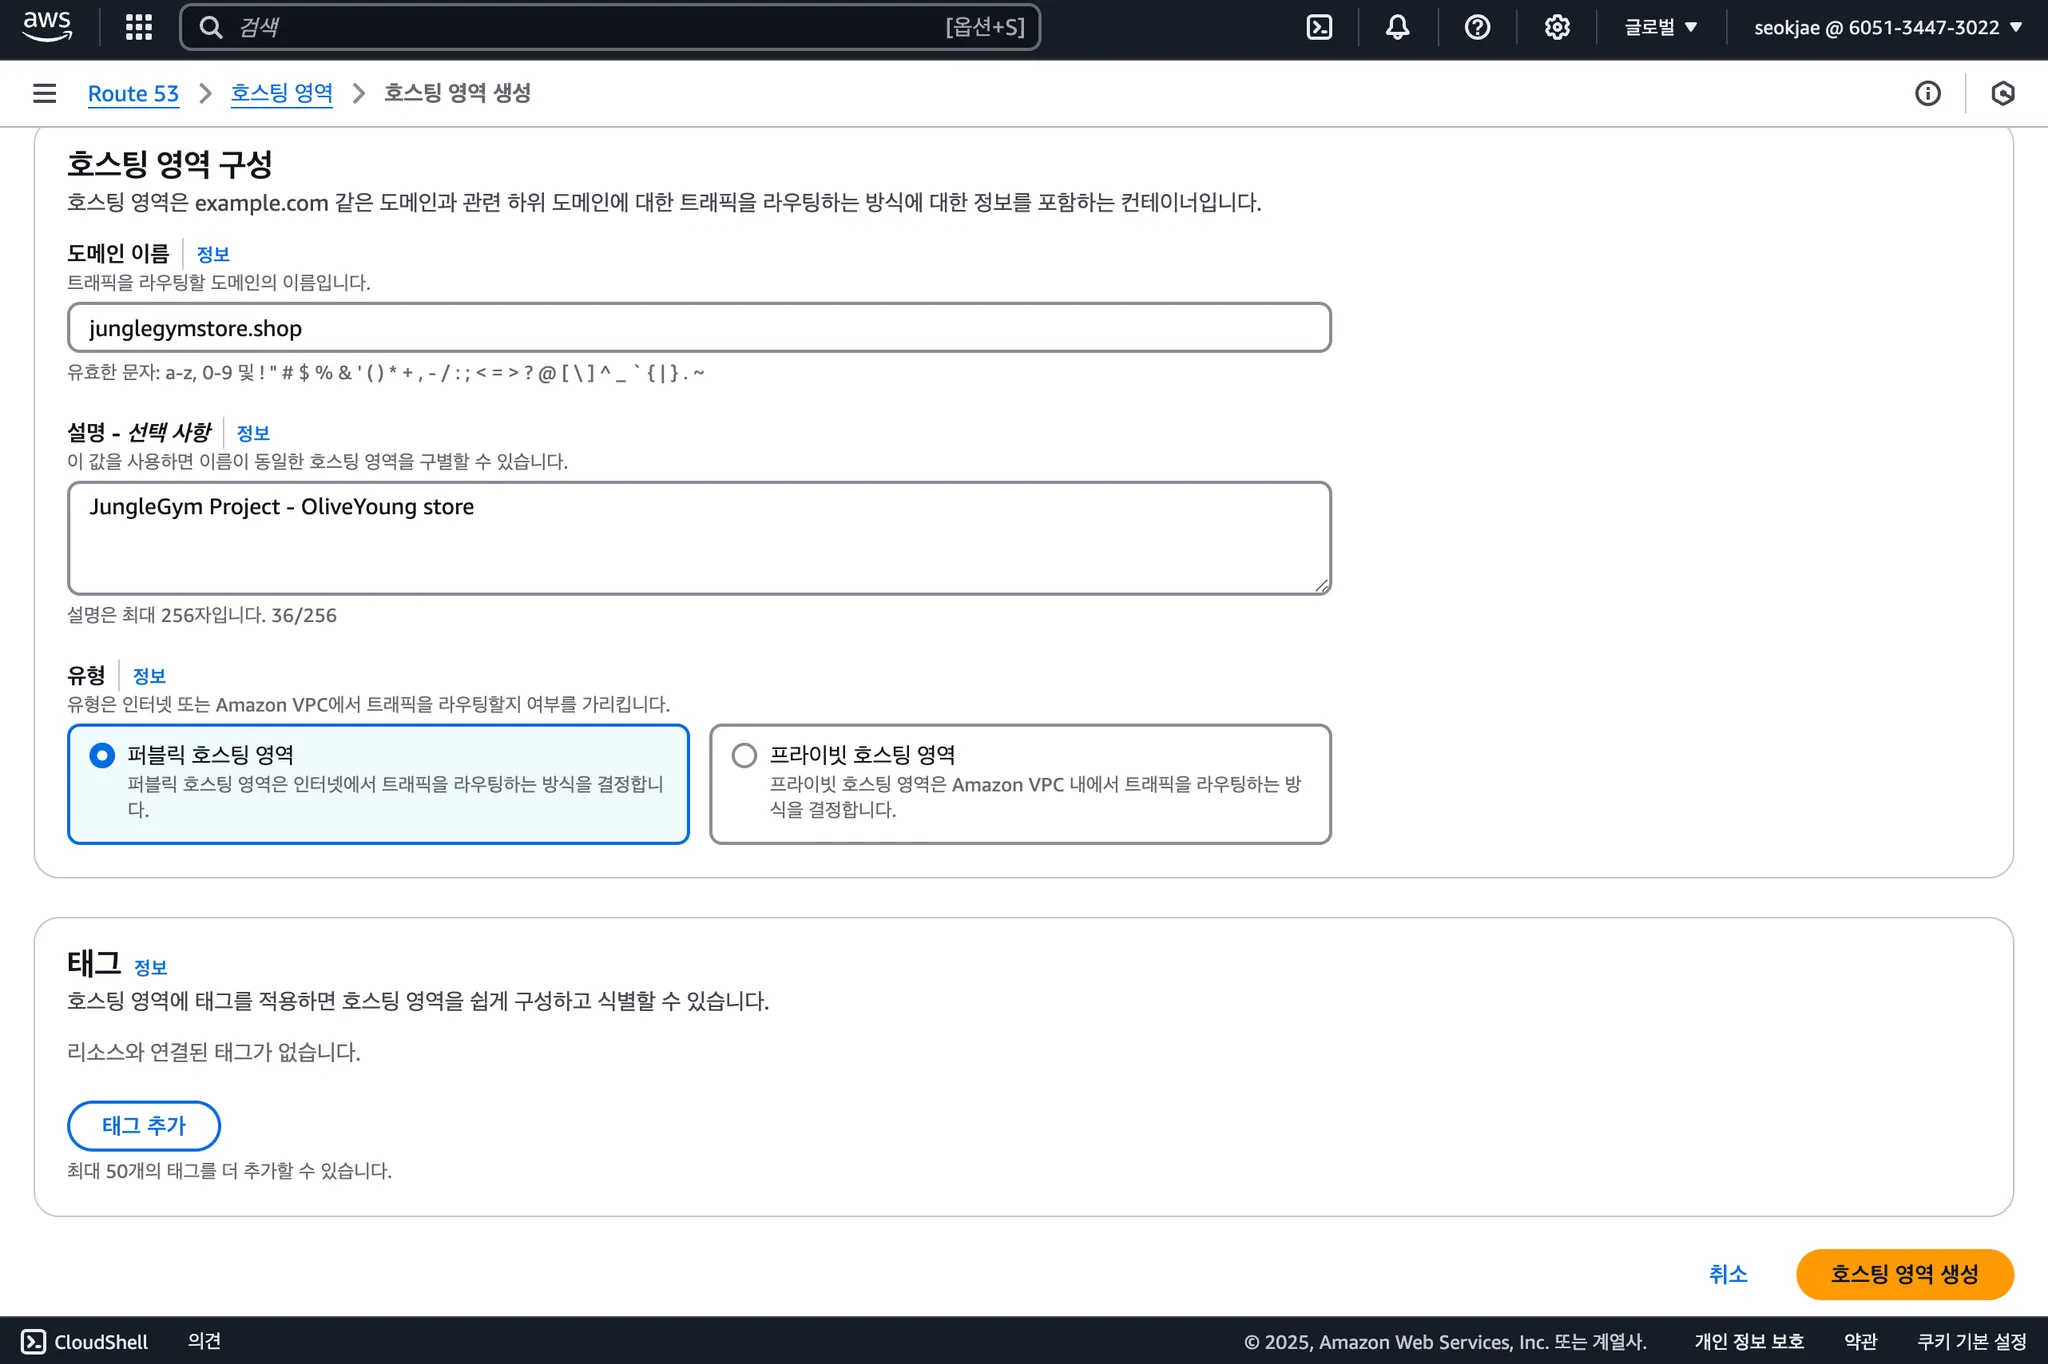Click the domain name input field
This screenshot has height=1364, width=2048.
coord(699,328)
